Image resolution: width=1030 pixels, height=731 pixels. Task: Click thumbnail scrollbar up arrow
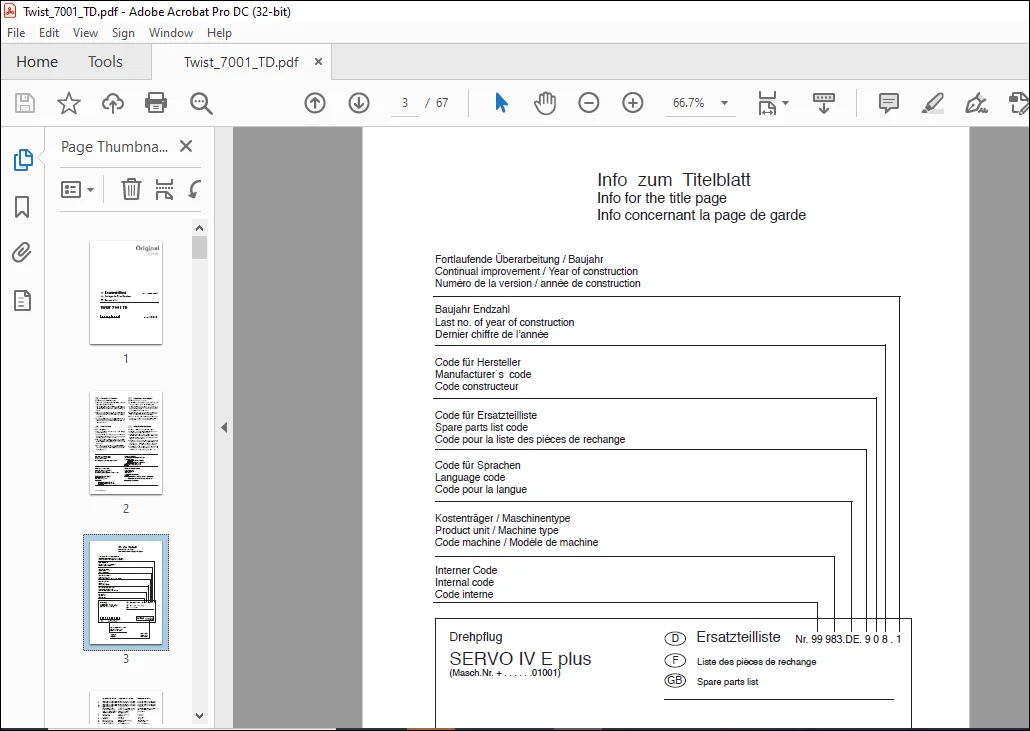click(x=200, y=228)
